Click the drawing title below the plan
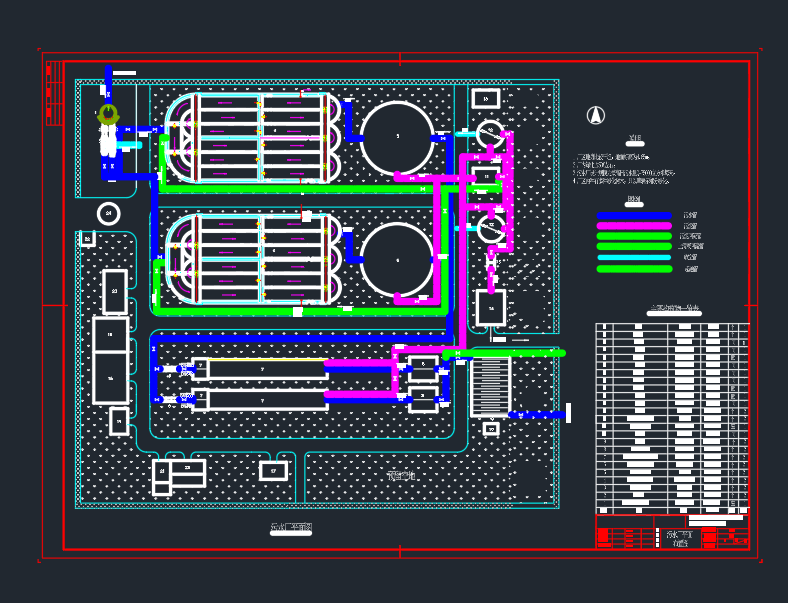This screenshot has width=788, height=603. (x=291, y=528)
